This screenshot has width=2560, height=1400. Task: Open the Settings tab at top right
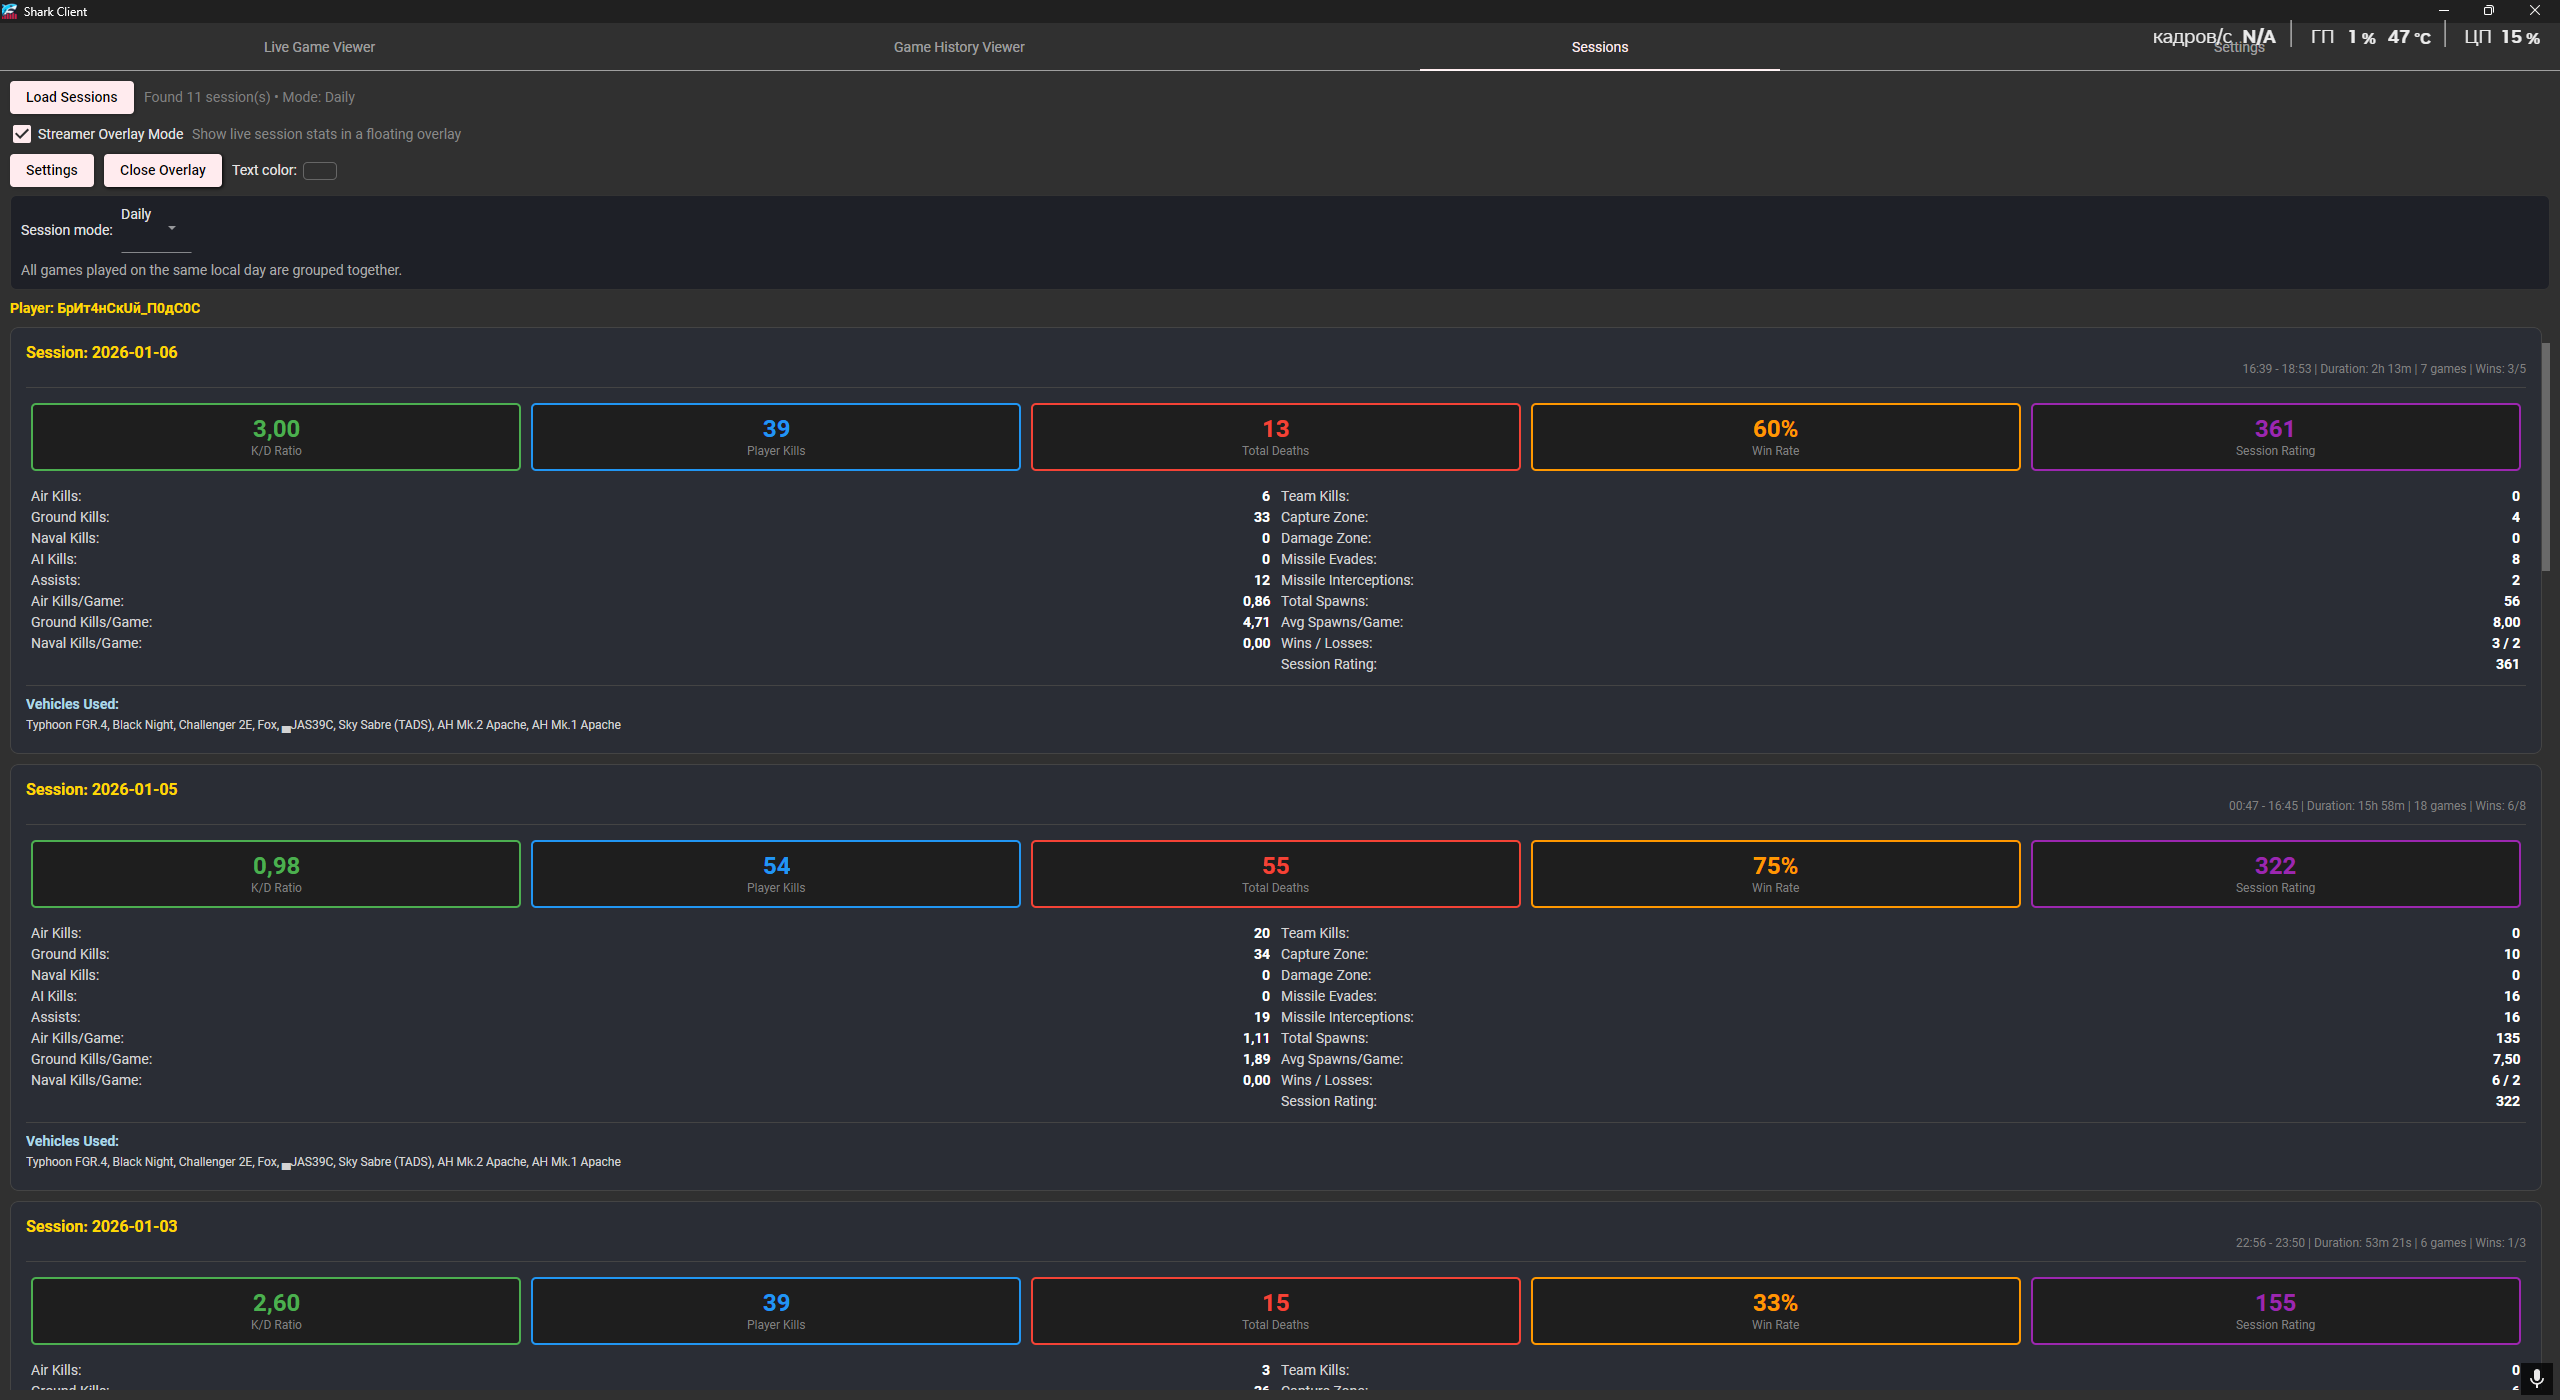pyautogui.click(x=2238, y=48)
